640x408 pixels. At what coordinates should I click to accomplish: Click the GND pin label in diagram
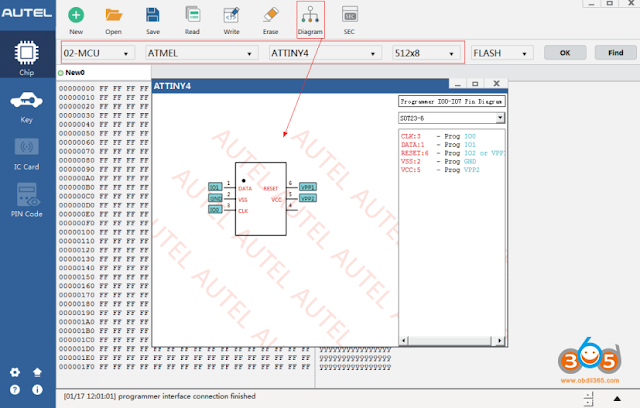pyautogui.click(x=215, y=198)
